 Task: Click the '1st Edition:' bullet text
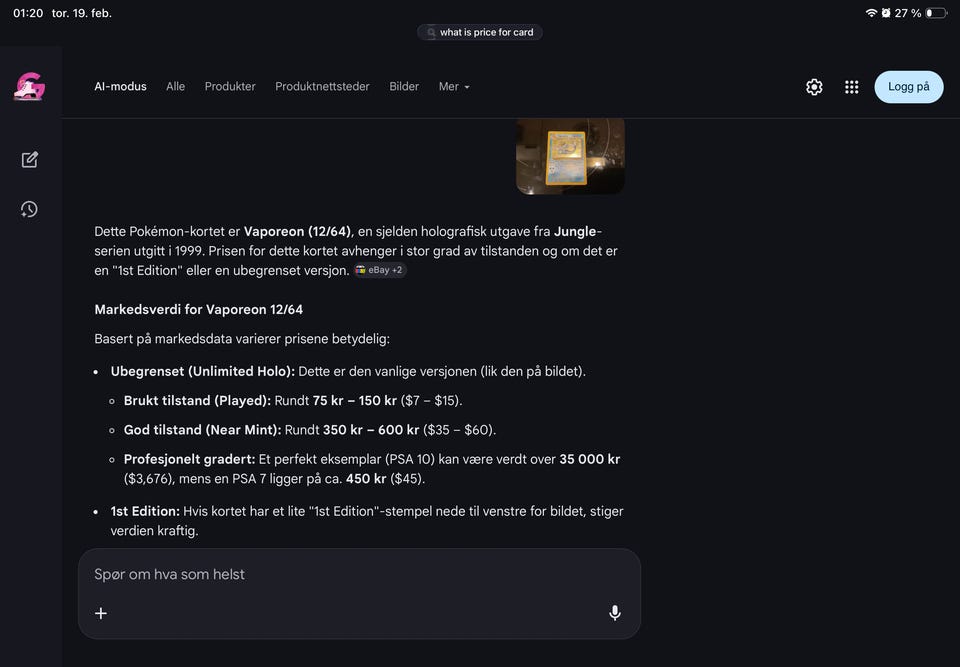tap(145, 511)
